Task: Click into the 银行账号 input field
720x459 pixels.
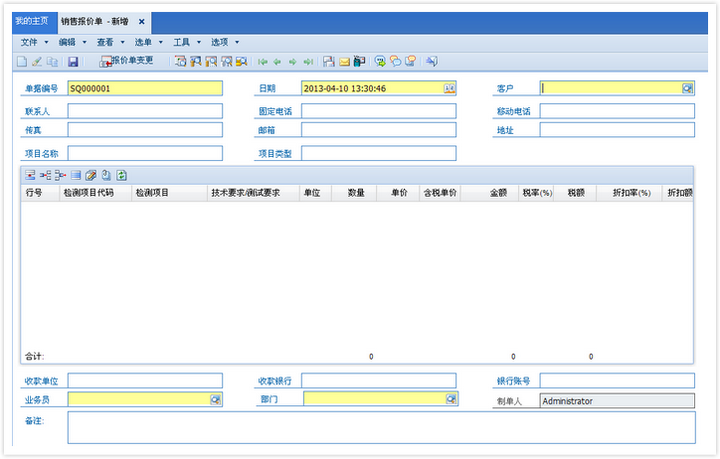Action: pos(617,381)
